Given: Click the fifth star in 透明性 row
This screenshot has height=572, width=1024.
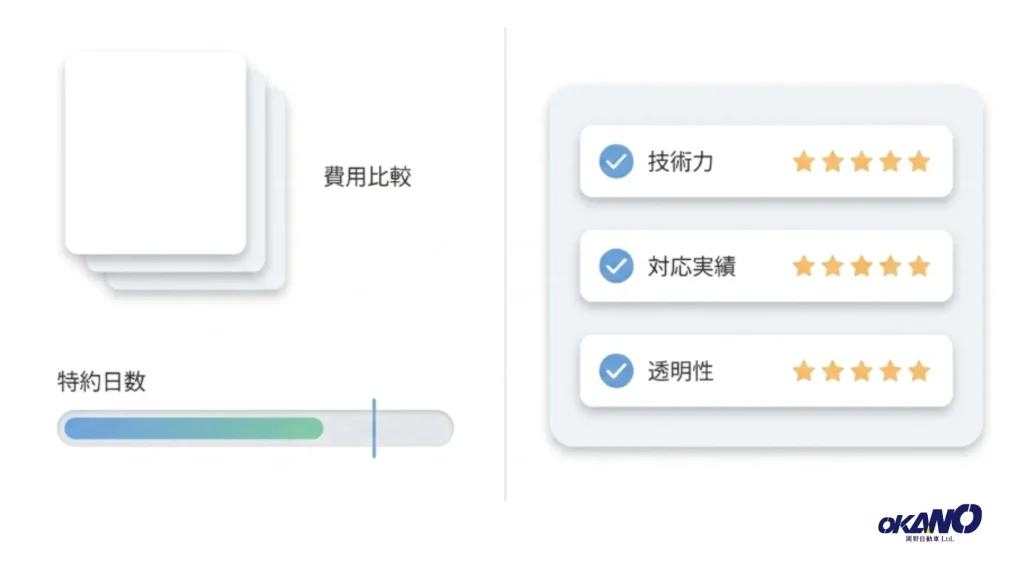Looking at the screenshot, I should tap(919, 371).
